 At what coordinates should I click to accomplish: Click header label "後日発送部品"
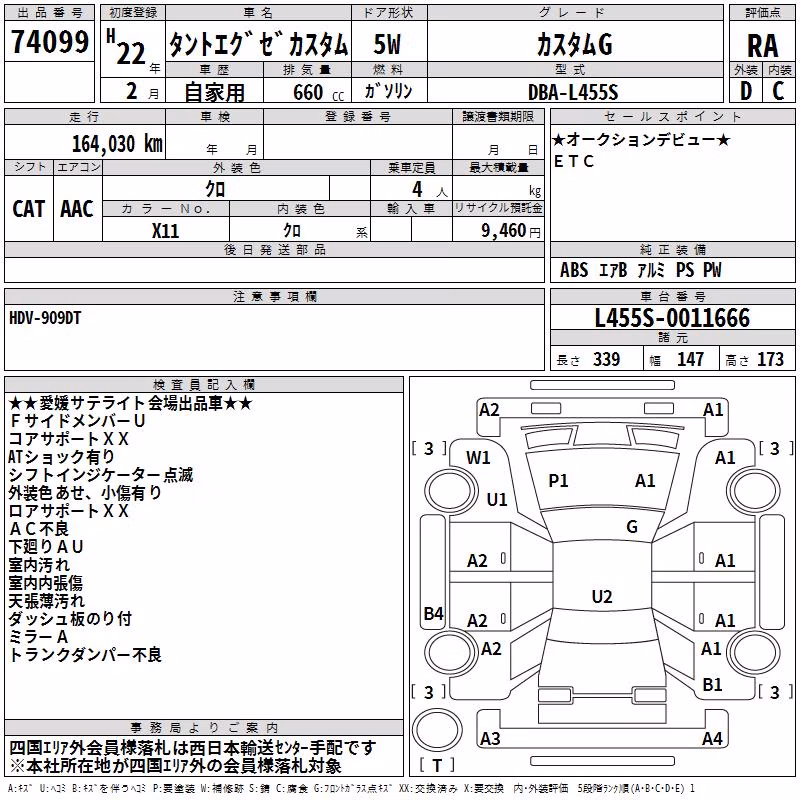point(274,250)
